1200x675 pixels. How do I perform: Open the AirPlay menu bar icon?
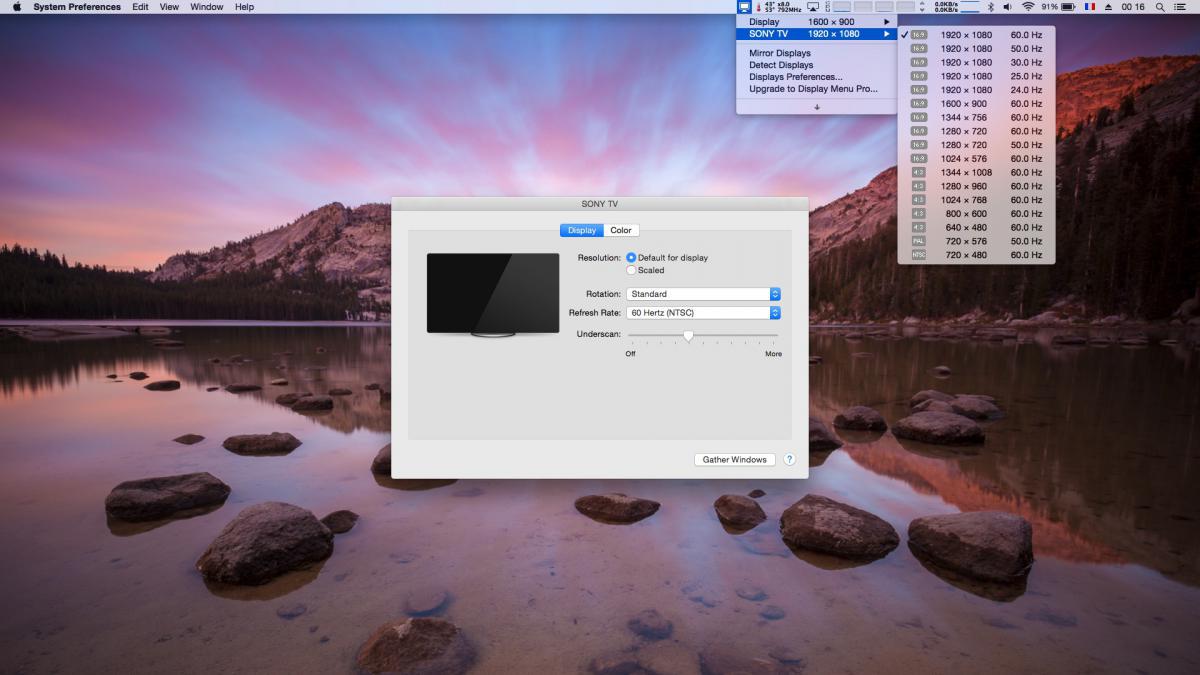(815, 7)
